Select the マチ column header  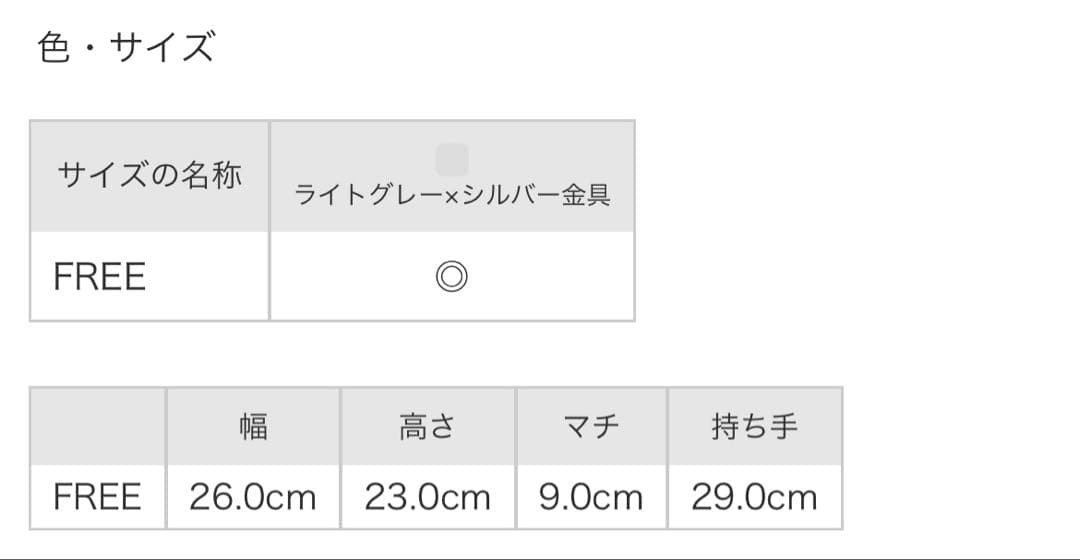pyautogui.click(x=591, y=427)
